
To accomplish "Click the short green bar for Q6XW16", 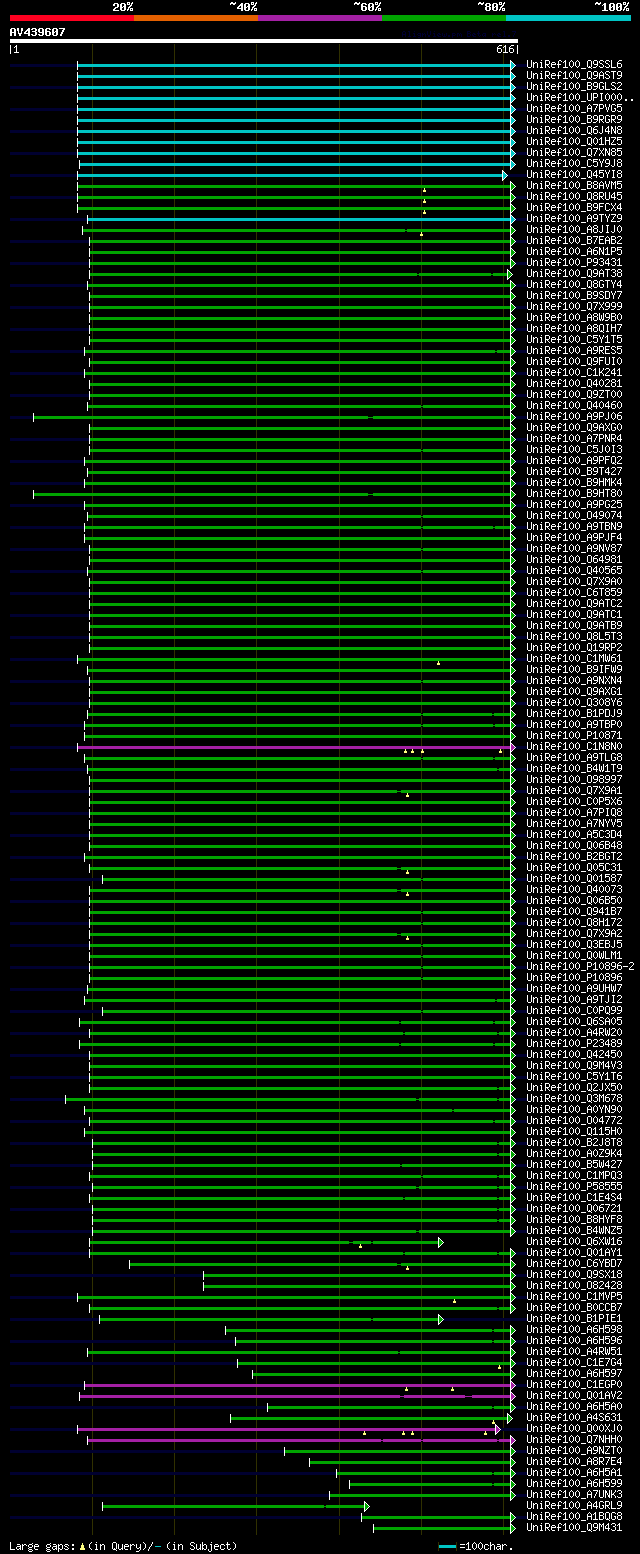I will [x=265, y=1242].
